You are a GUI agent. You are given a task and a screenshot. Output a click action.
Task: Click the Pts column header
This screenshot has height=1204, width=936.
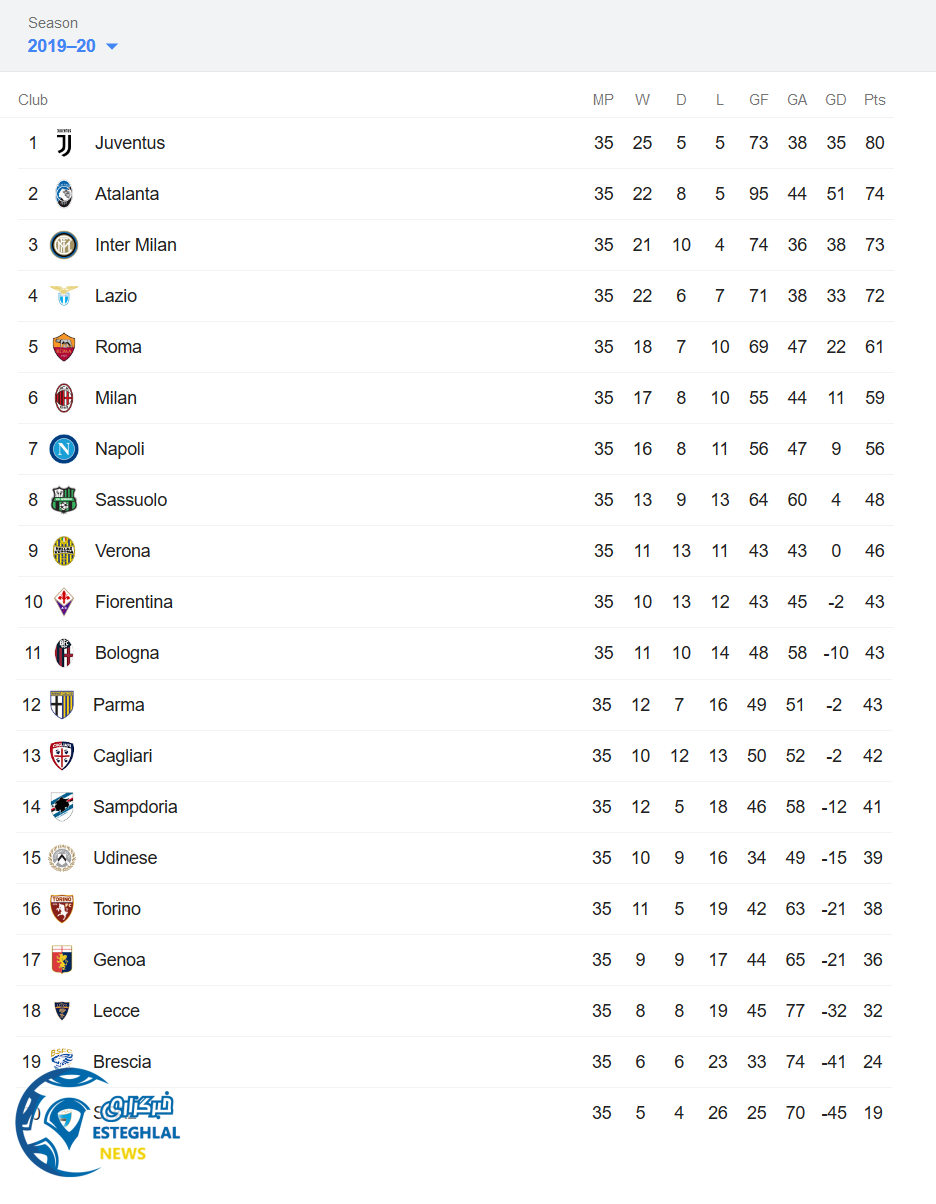click(875, 100)
